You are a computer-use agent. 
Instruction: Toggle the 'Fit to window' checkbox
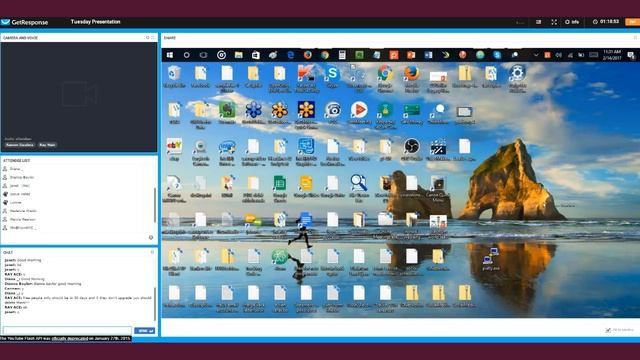[609, 330]
